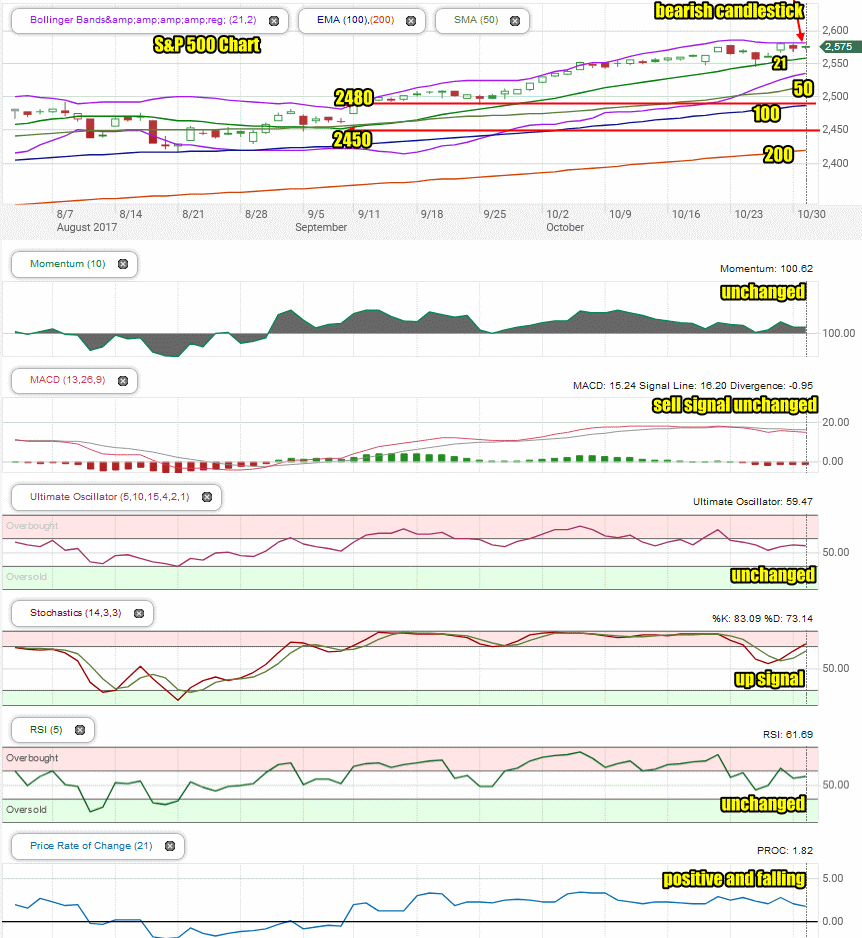
Task: Select the Stochastics (14,3,3) label
Action: [x=75, y=613]
